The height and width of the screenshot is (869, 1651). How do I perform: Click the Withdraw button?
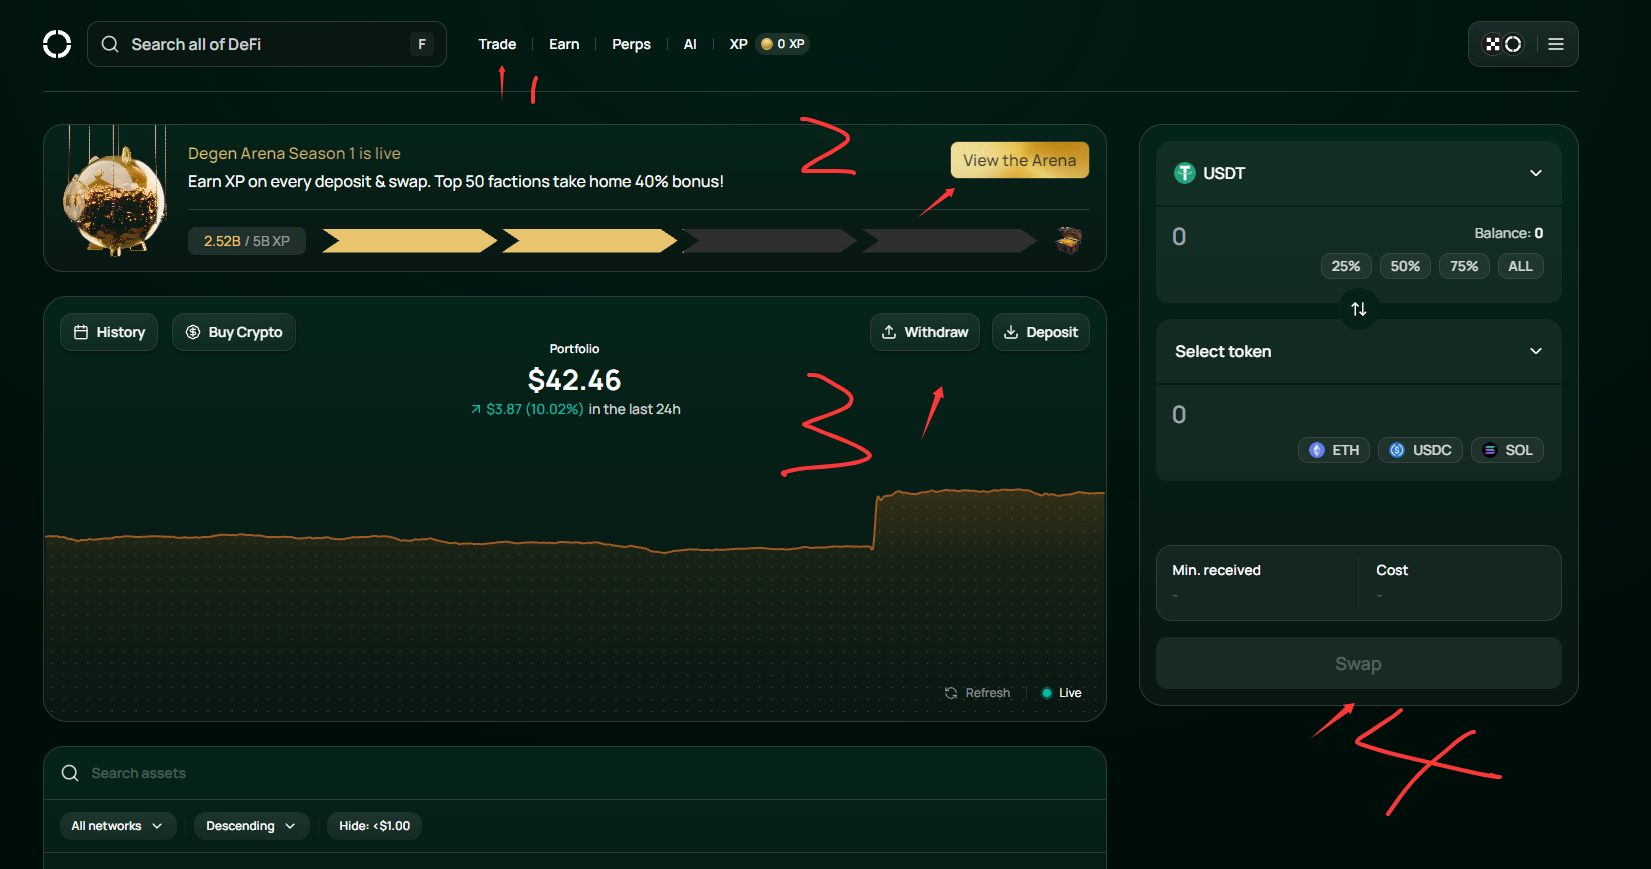click(x=925, y=332)
